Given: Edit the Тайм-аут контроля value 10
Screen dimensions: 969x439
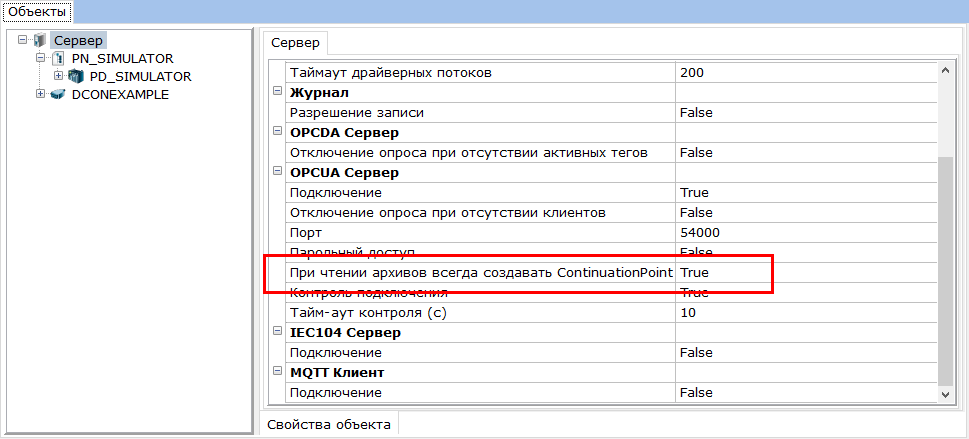Looking at the screenshot, I should [806, 313].
